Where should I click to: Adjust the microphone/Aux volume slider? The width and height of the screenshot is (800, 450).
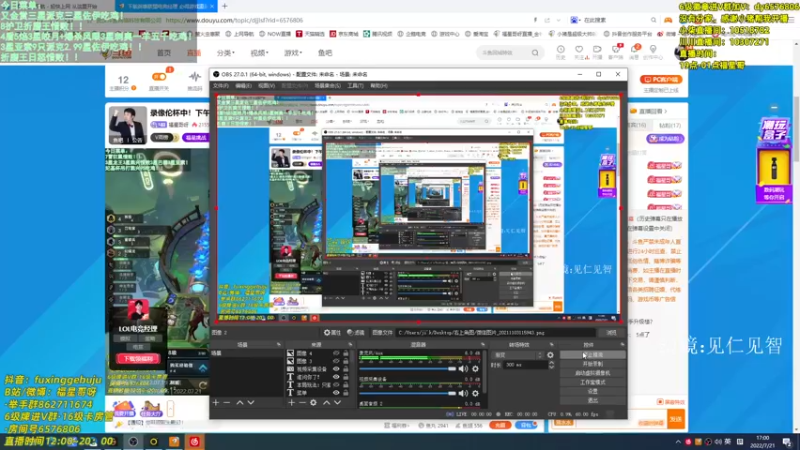[407, 369]
